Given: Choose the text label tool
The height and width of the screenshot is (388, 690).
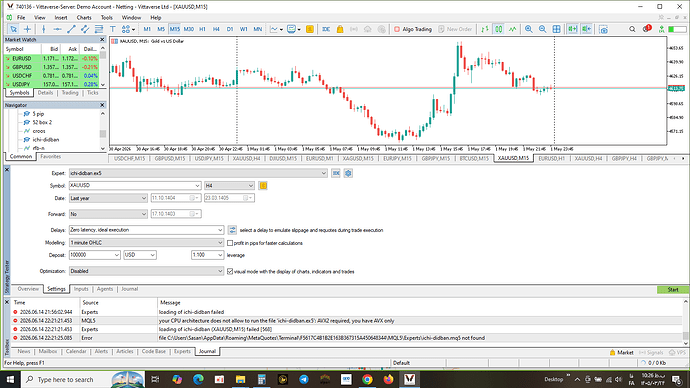Looking at the screenshot, I should pyautogui.click(x=113, y=29).
